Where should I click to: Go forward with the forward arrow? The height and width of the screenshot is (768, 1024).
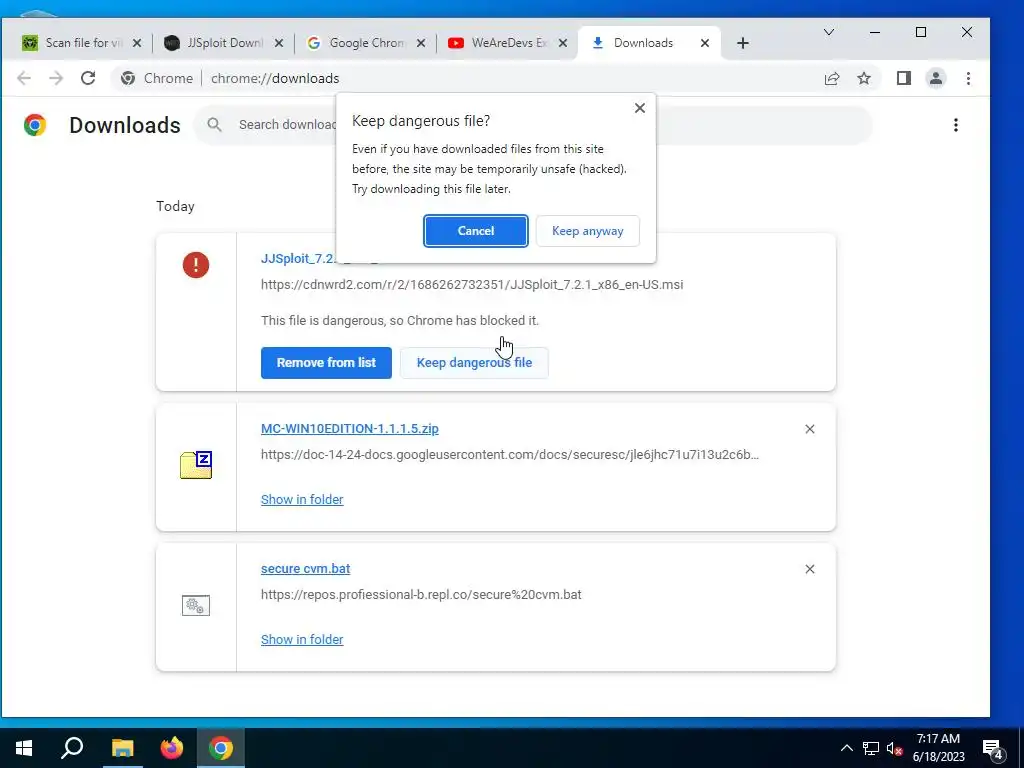click(56, 78)
